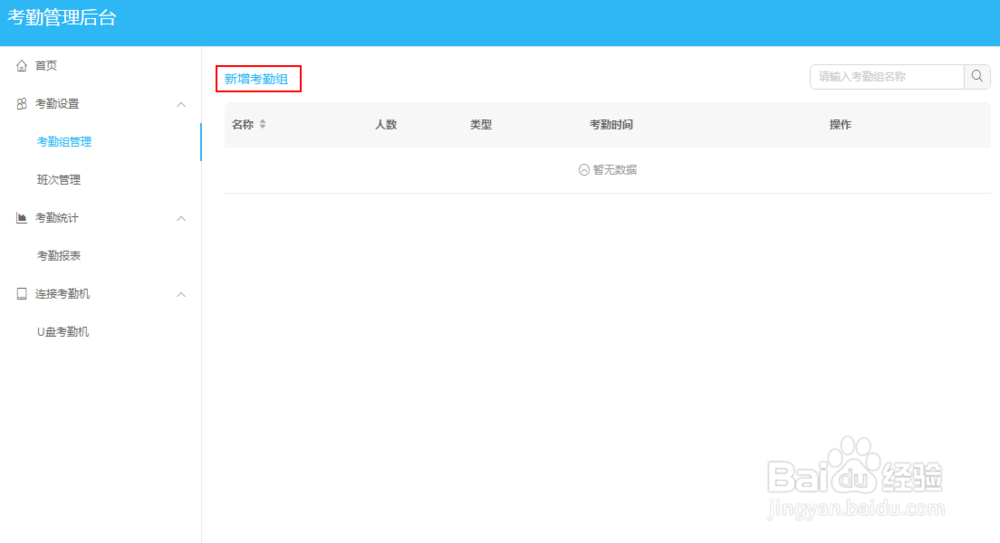Viewport: 1000px width, 543px height.
Task: Click the 暂无数据 empty message
Action: click(x=608, y=170)
